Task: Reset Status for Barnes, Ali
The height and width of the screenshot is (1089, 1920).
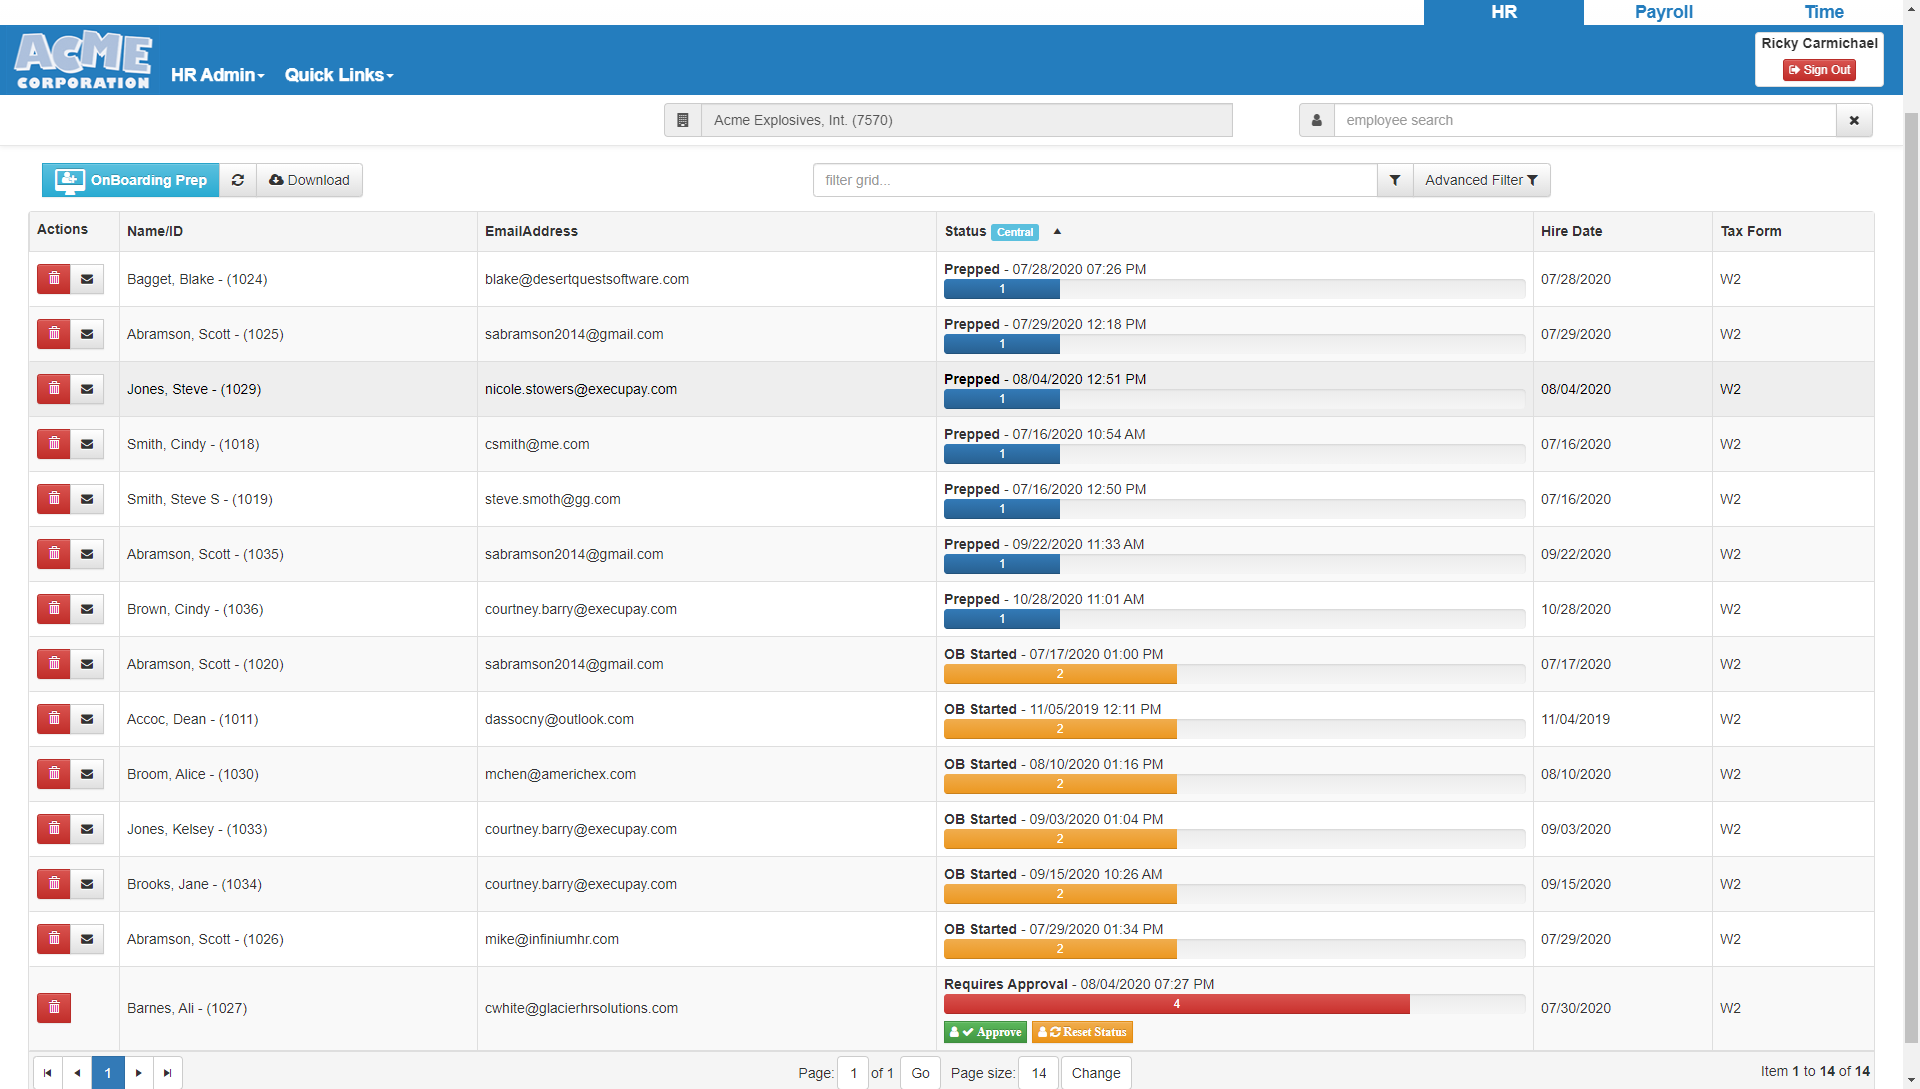Action: coord(1082,1032)
